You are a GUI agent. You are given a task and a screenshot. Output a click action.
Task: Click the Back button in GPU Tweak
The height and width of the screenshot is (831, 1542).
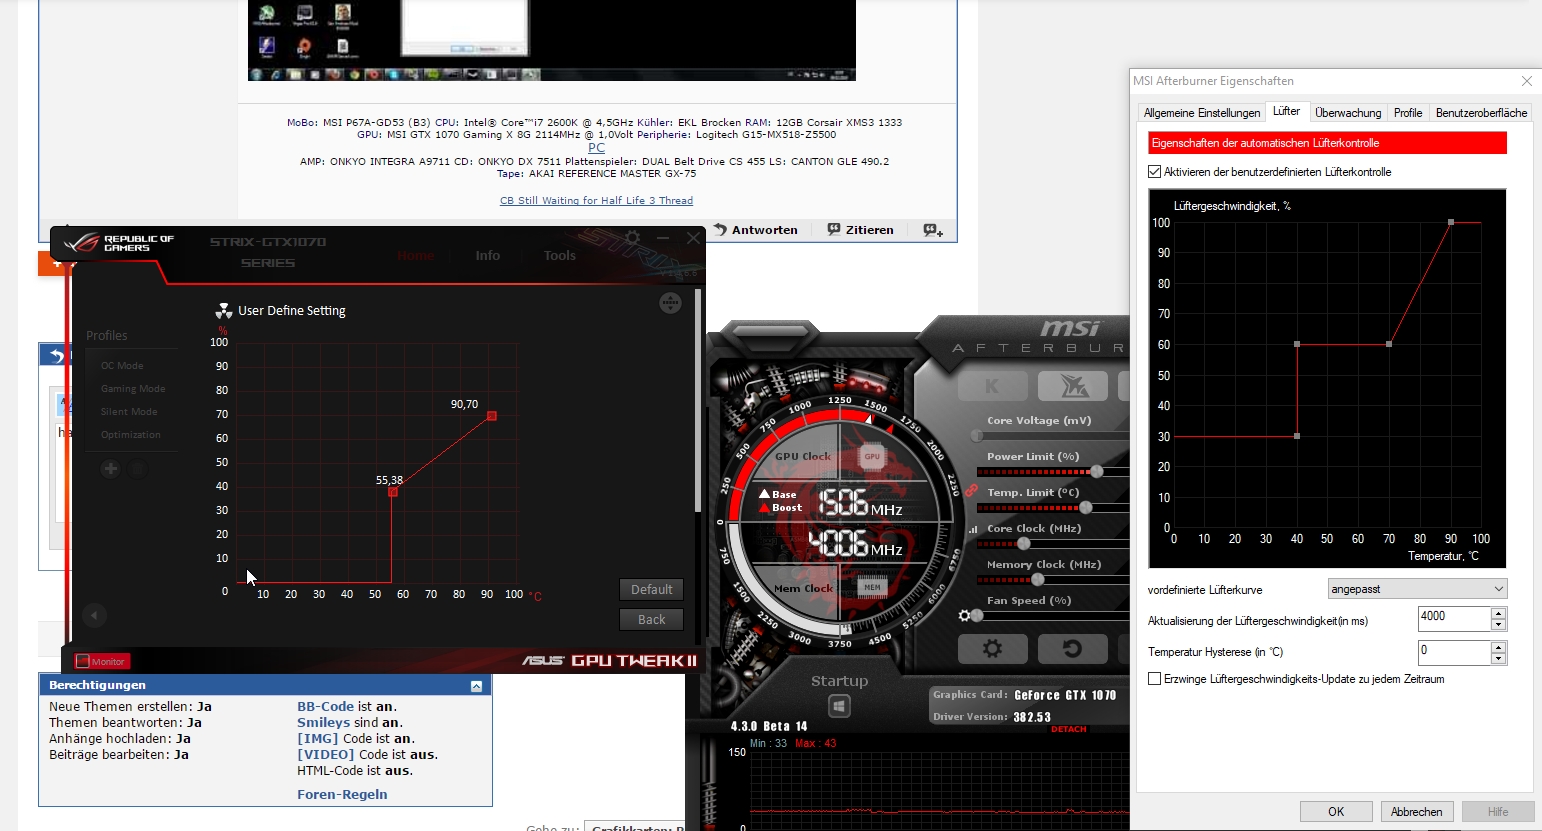tap(651, 620)
